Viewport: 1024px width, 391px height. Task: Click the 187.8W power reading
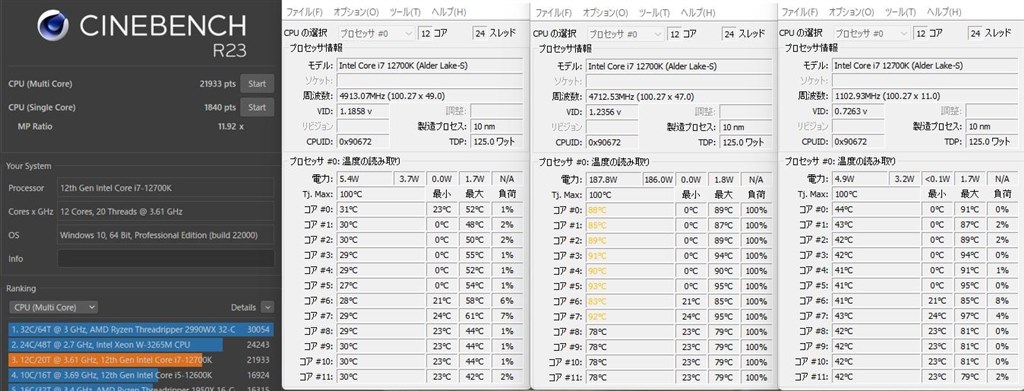(613, 179)
